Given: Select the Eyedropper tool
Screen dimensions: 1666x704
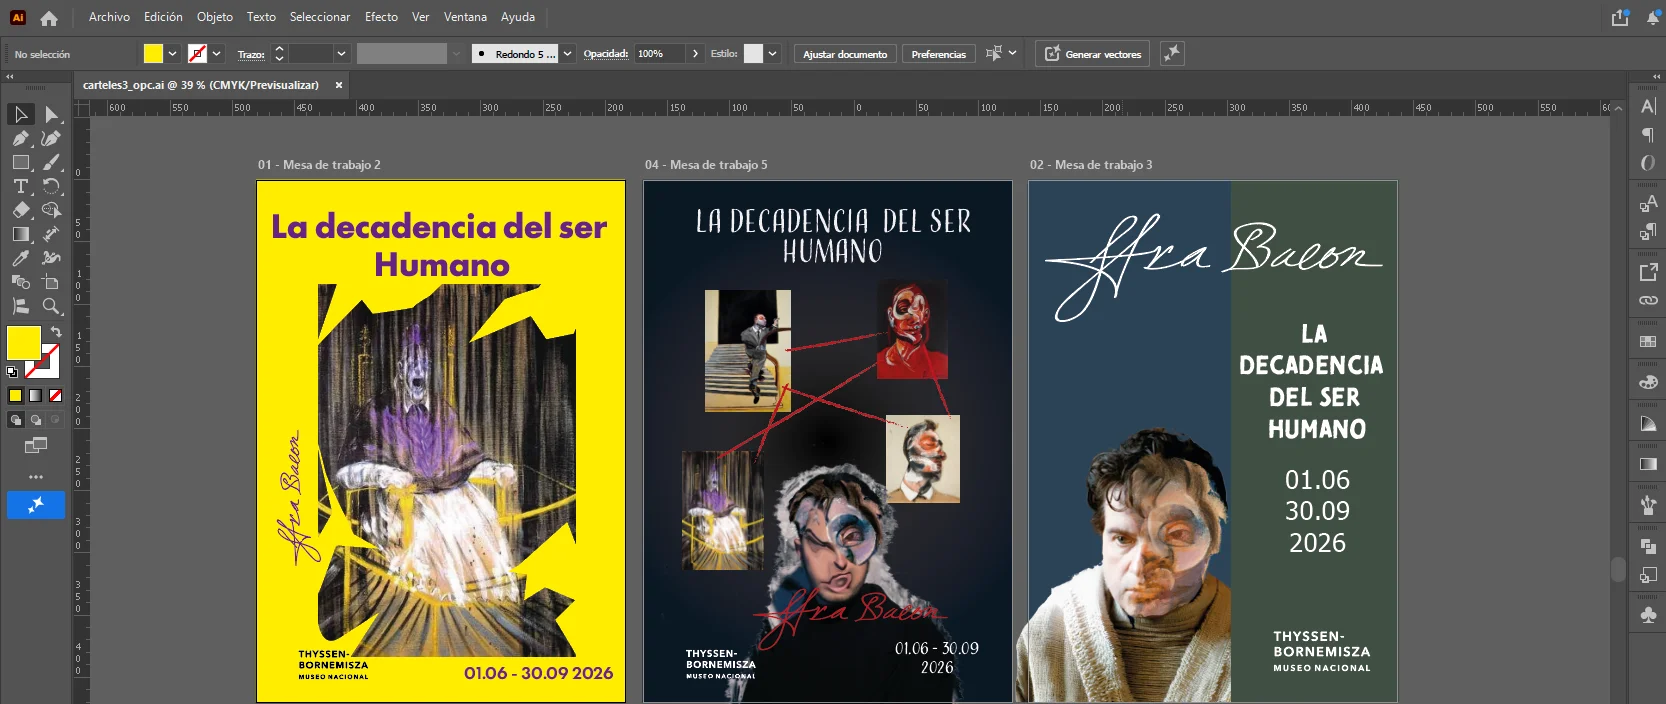Looking at the screenshot, I should (x=21, y=258).
